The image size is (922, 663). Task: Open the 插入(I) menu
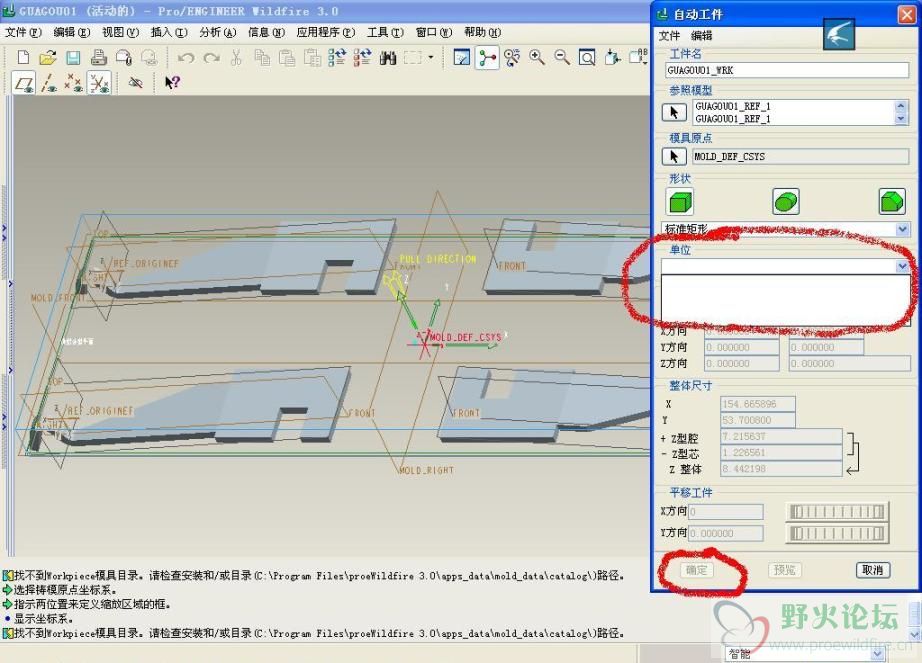[169, 32]
